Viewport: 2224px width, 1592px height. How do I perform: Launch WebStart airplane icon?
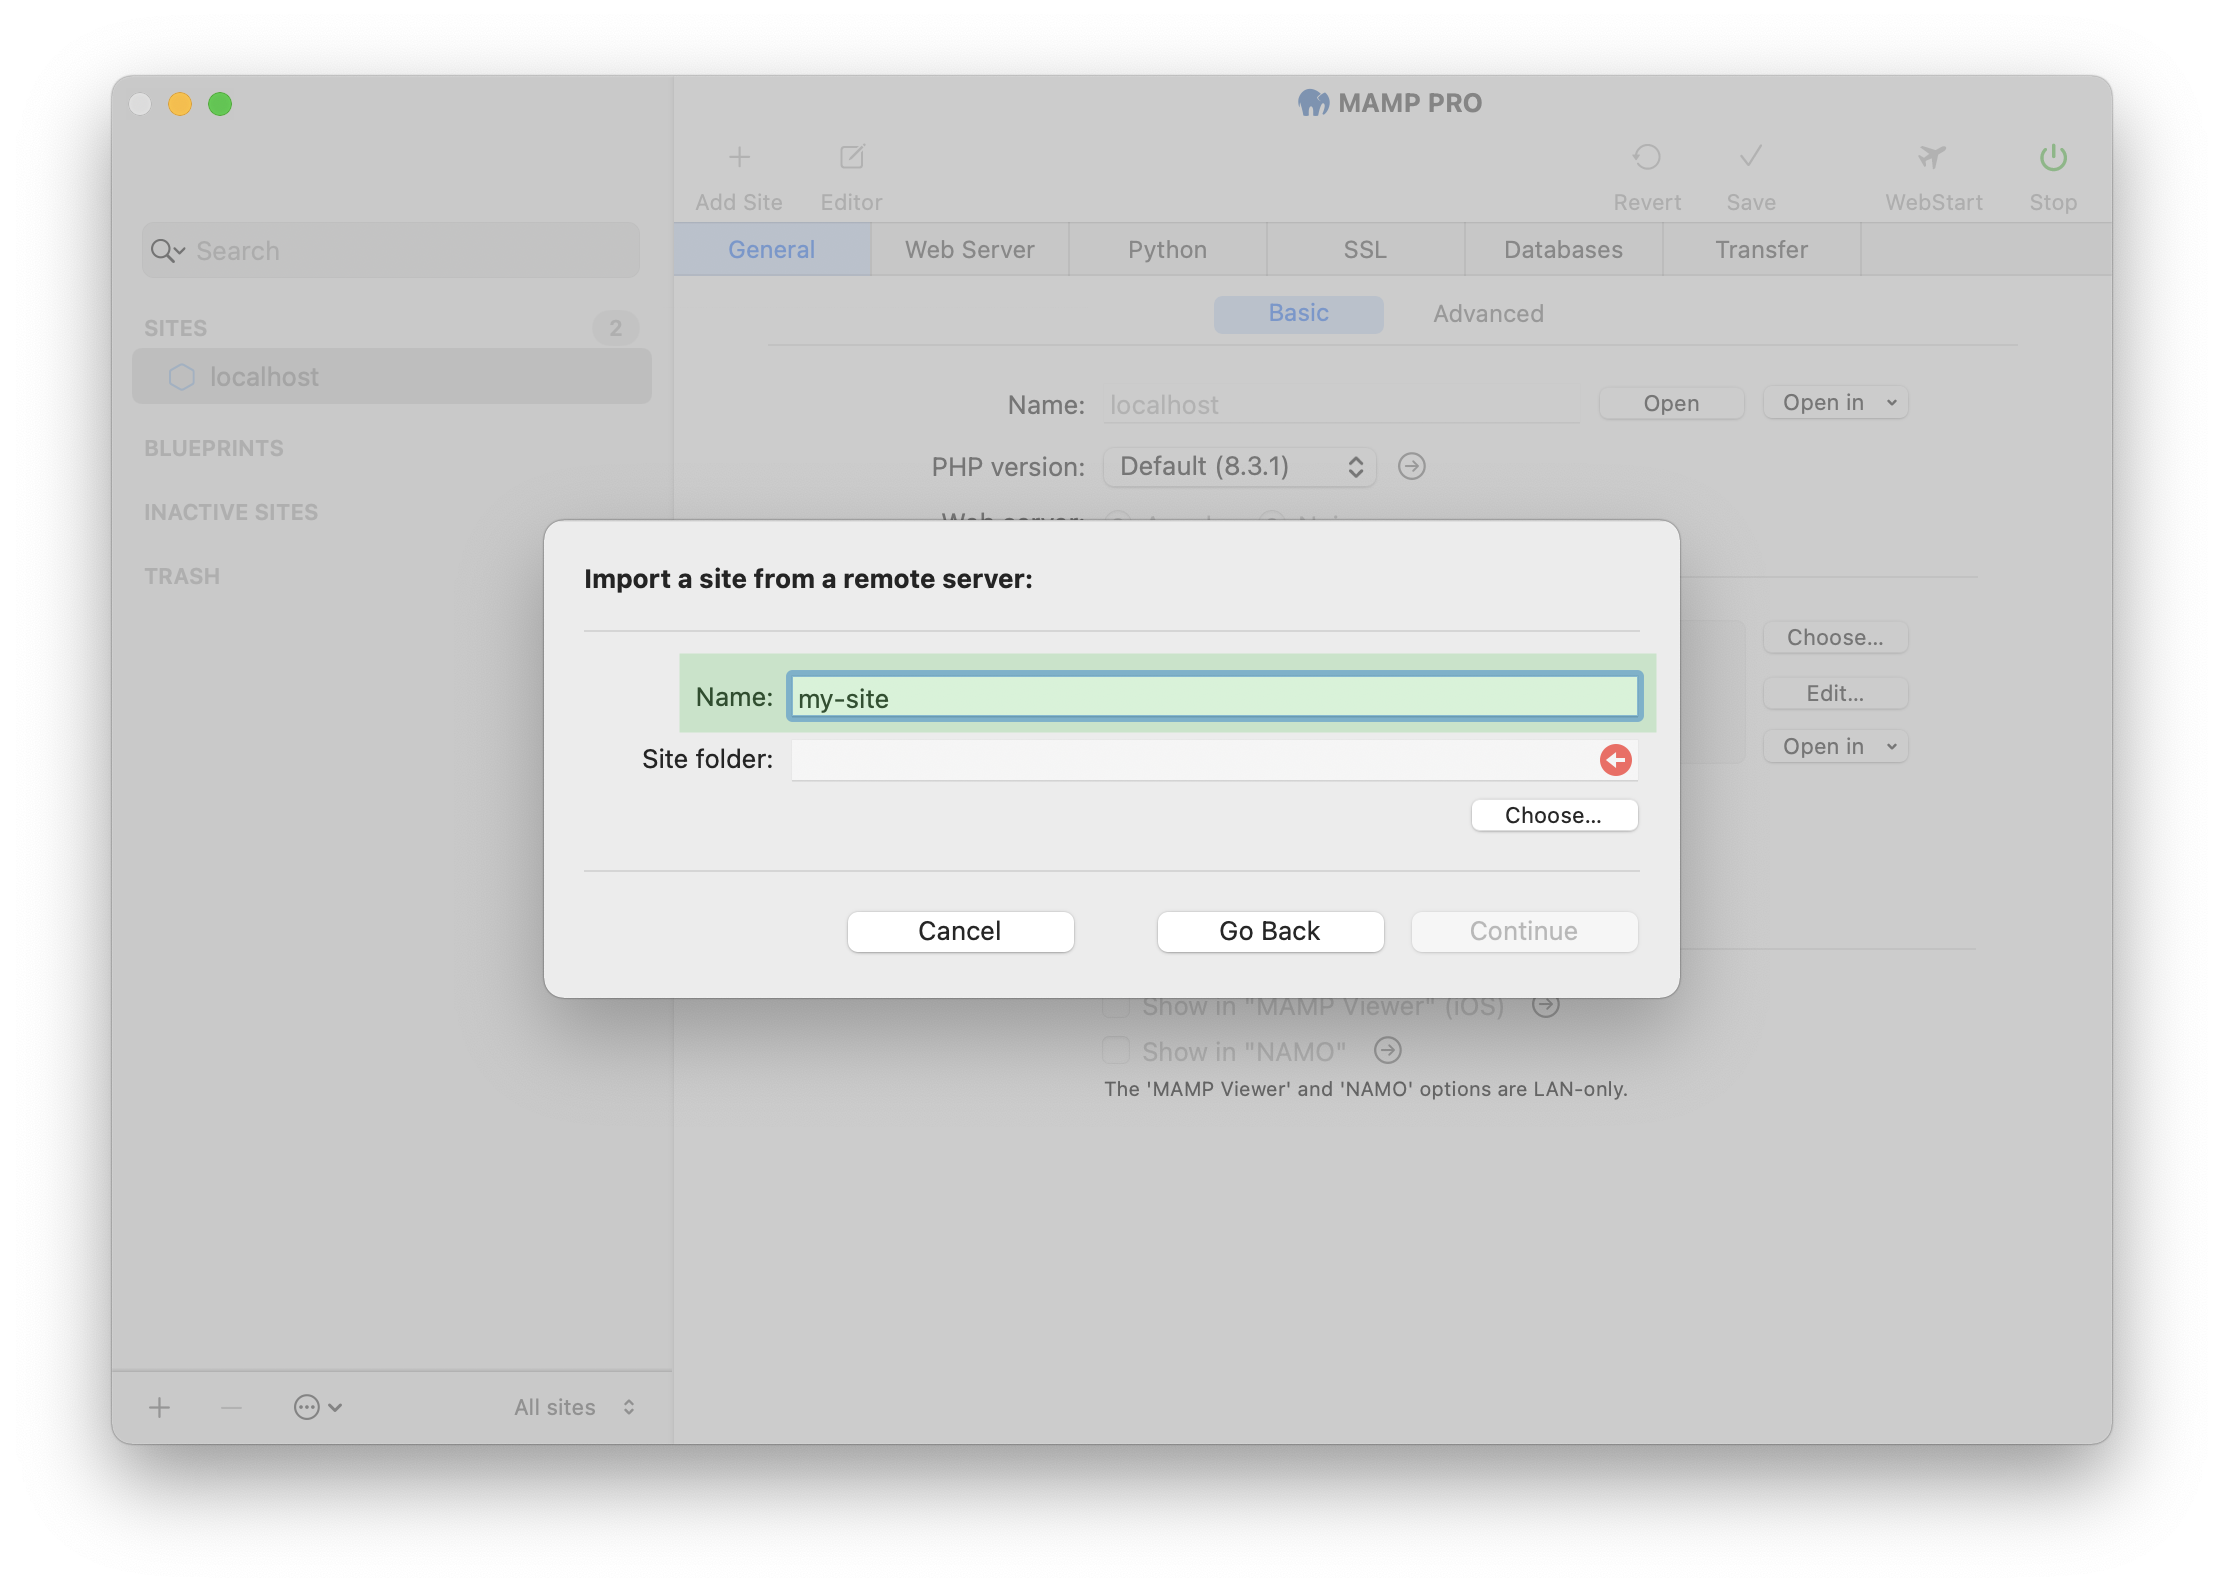pos(1932,157)
